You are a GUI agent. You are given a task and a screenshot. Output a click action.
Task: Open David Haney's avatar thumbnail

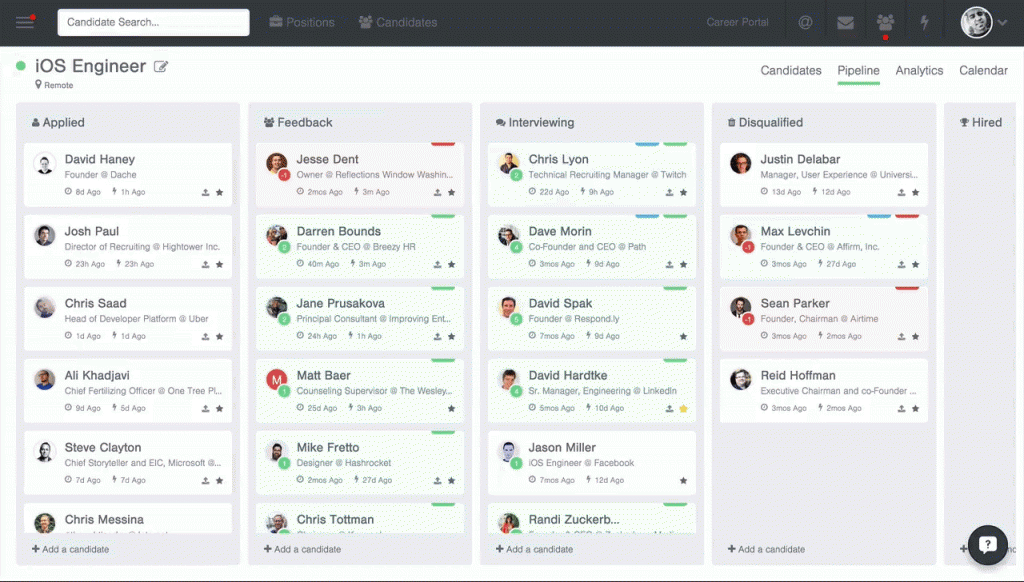click(44, 164)
